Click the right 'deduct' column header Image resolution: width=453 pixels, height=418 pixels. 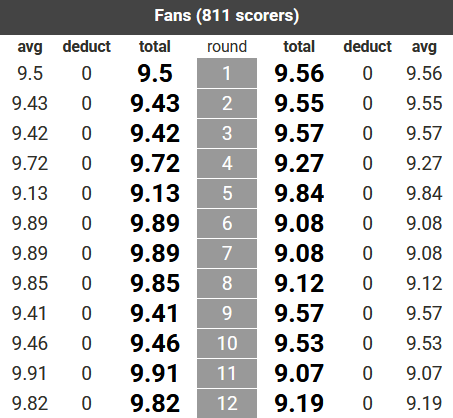[x=367, y=47]
